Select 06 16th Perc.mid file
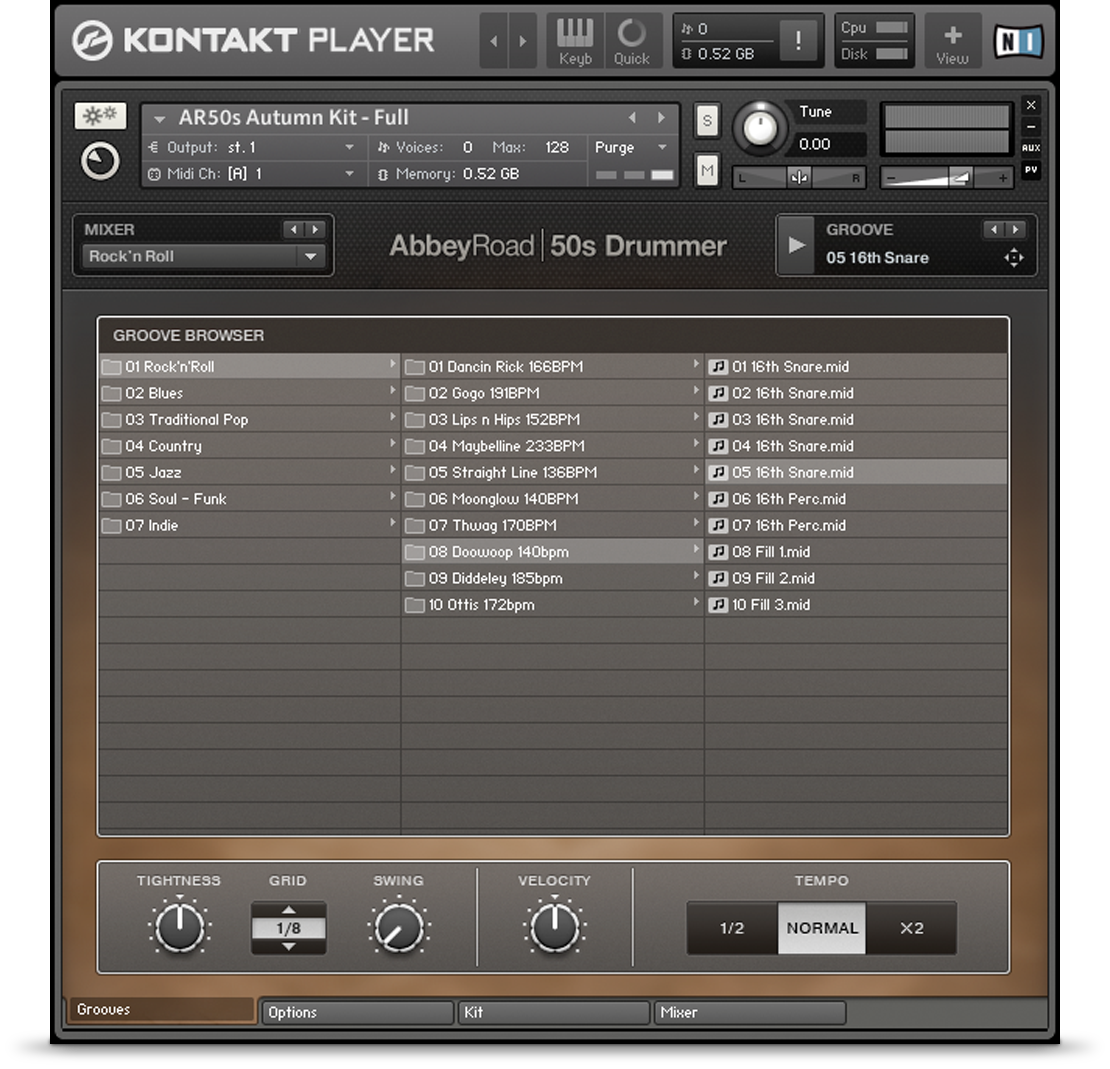 [856, 499]
